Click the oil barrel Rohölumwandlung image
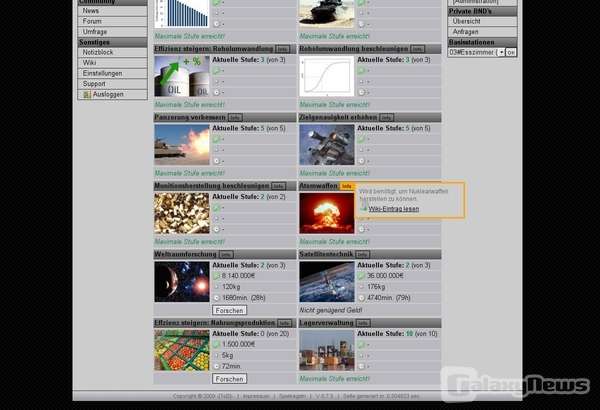Viewport: 600px width, 410px height. point(181,76)
